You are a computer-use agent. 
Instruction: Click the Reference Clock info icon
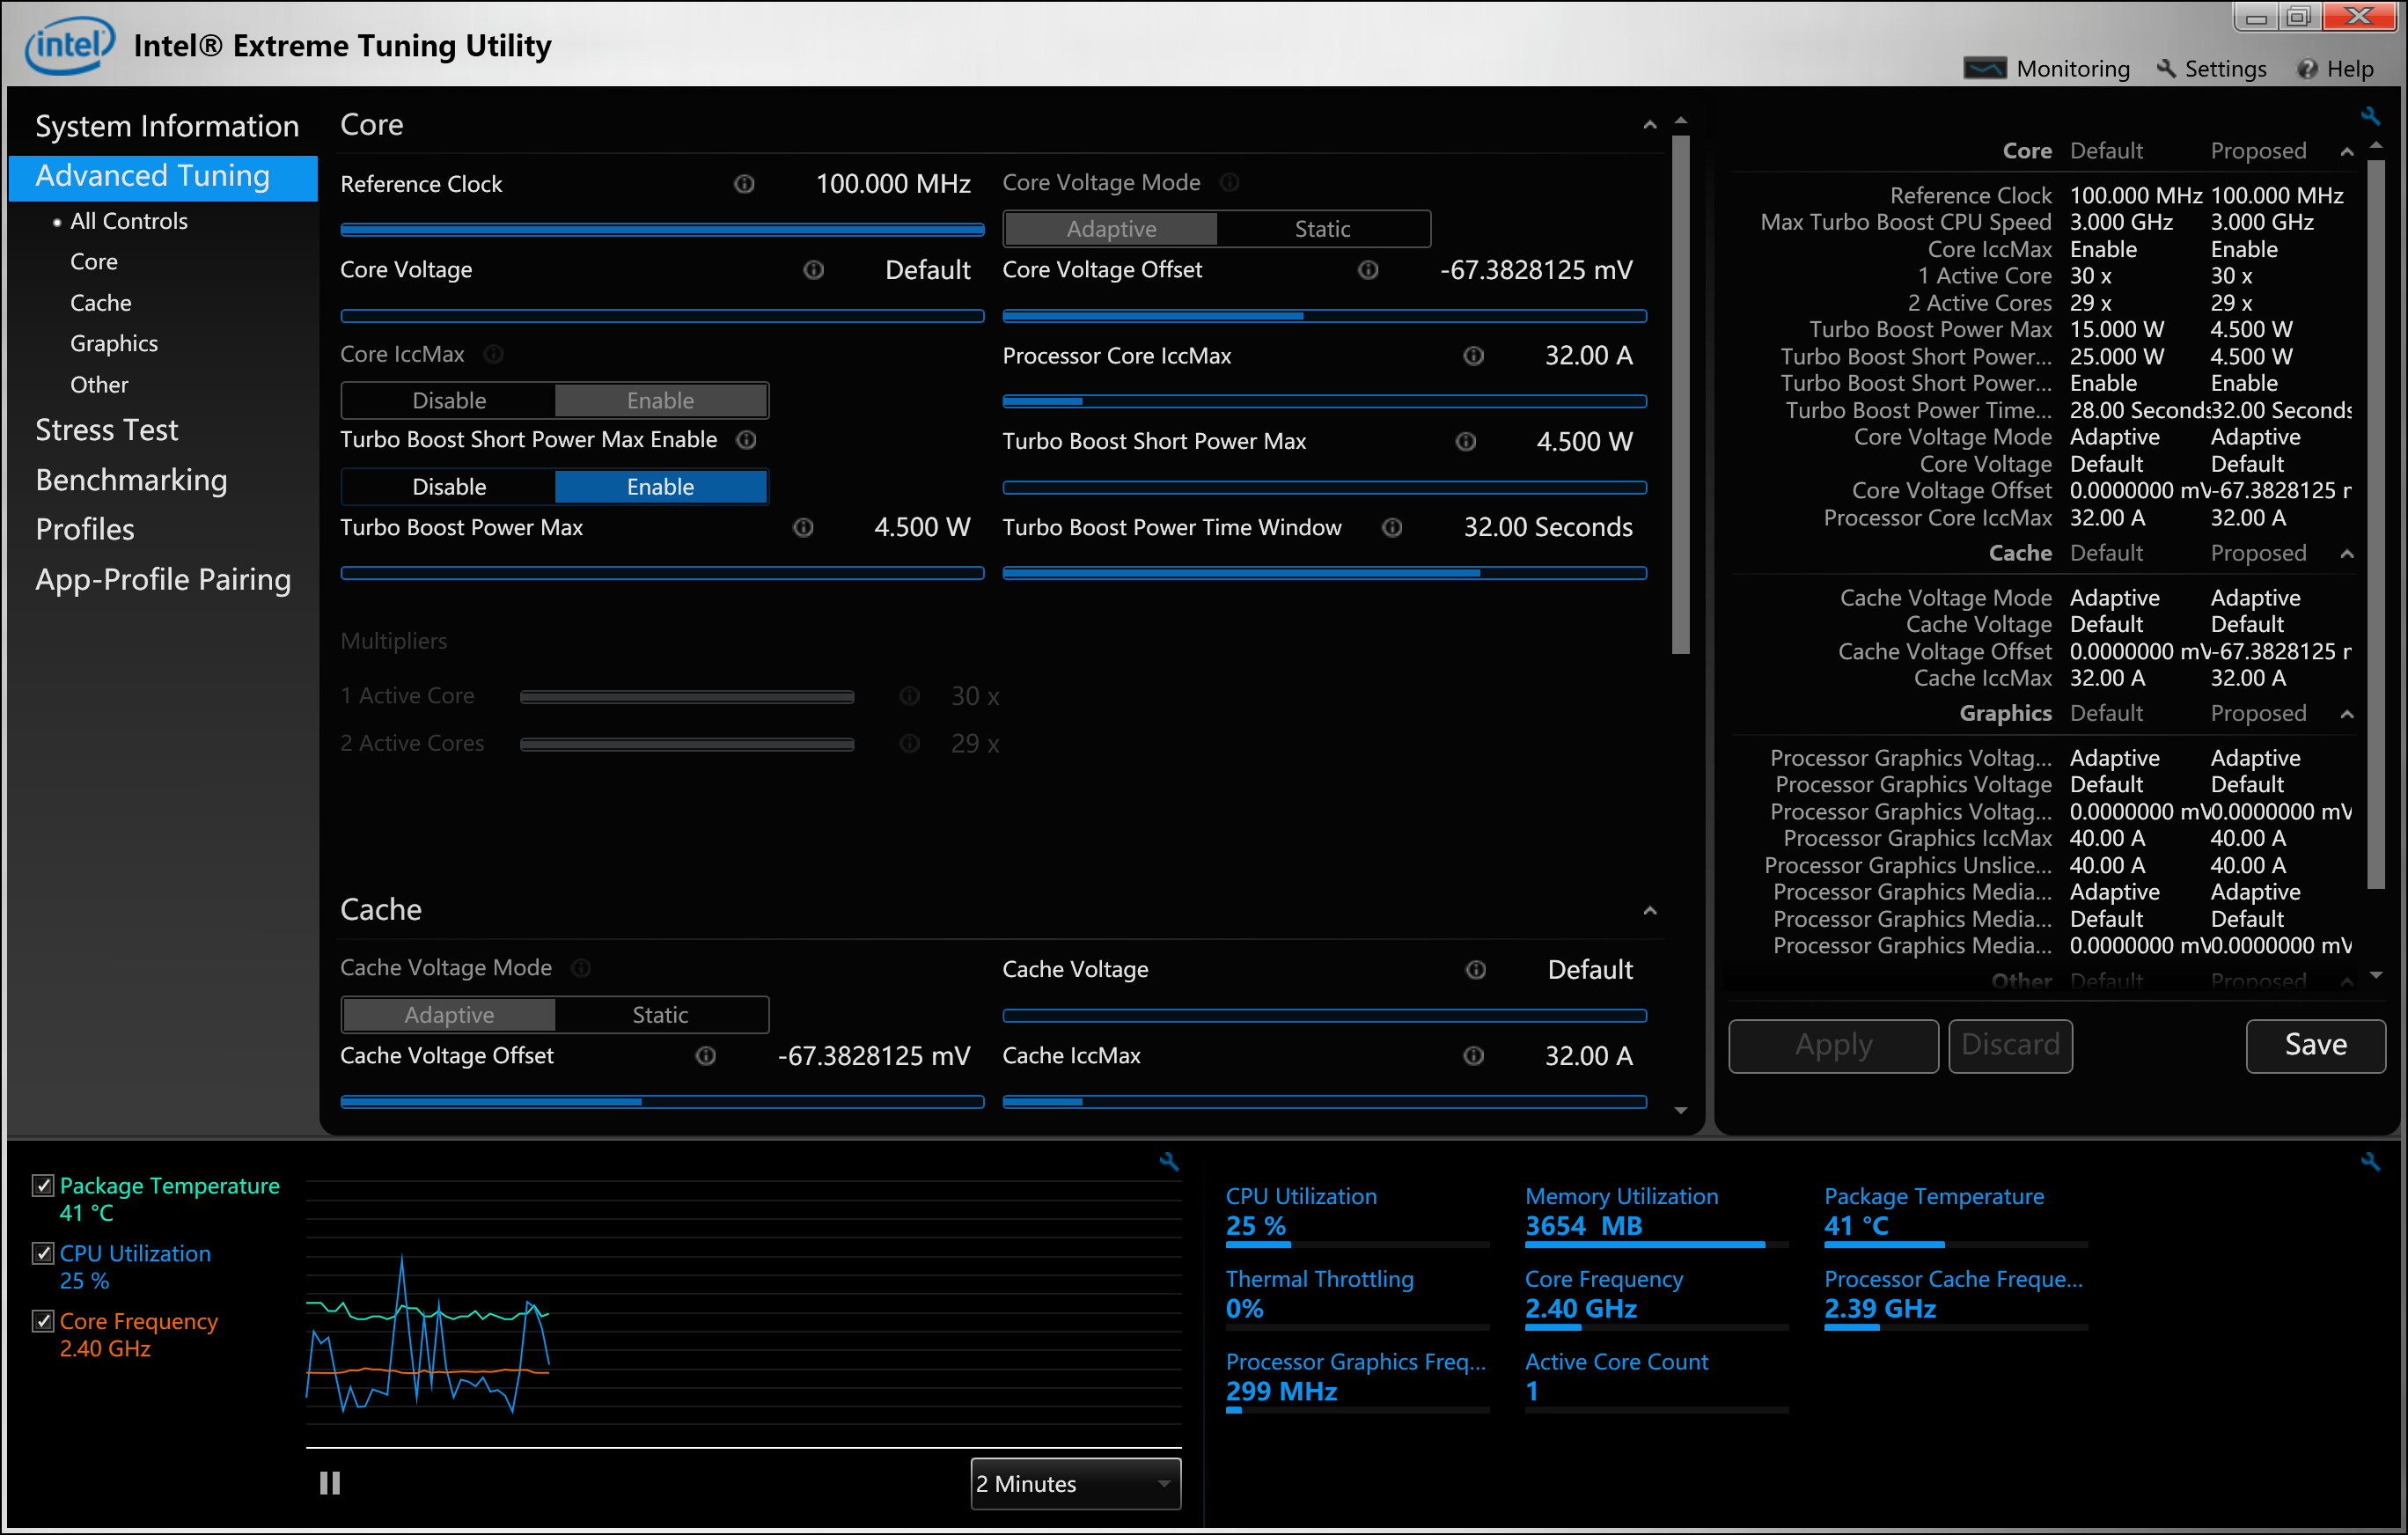click(744, 184)
